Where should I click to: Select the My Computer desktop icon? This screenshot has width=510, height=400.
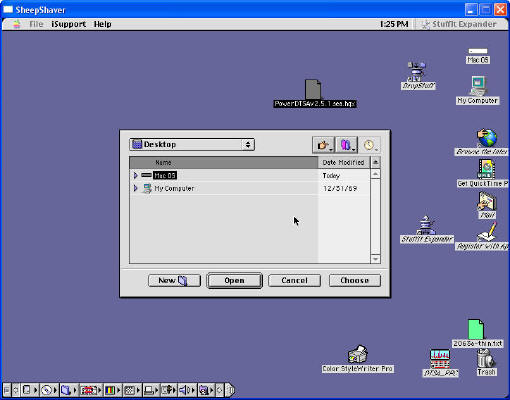click(478, 86)
